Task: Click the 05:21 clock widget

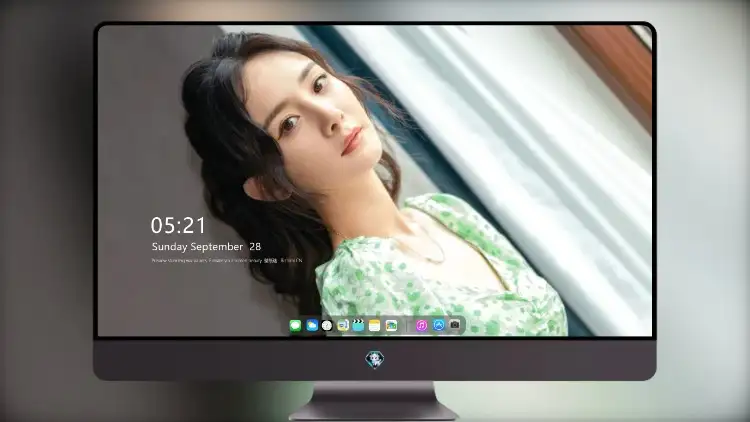Action: 178,225
